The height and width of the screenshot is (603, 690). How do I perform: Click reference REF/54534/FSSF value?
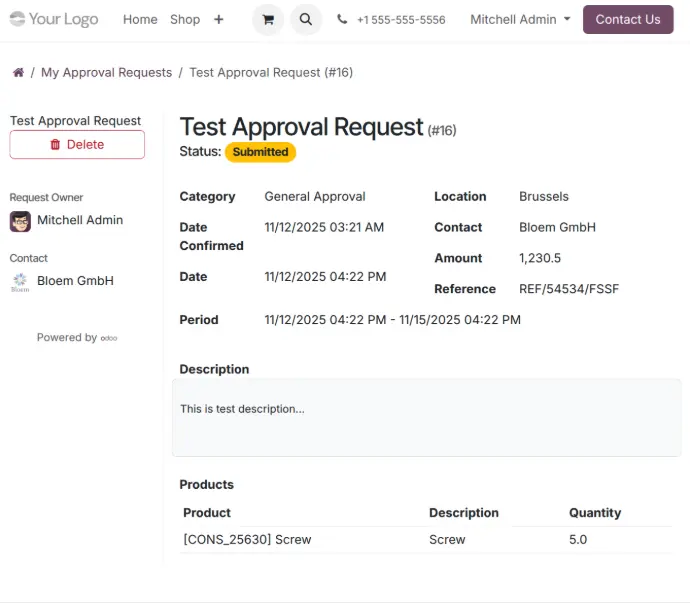pyautogui.click(x=568, y=289)
